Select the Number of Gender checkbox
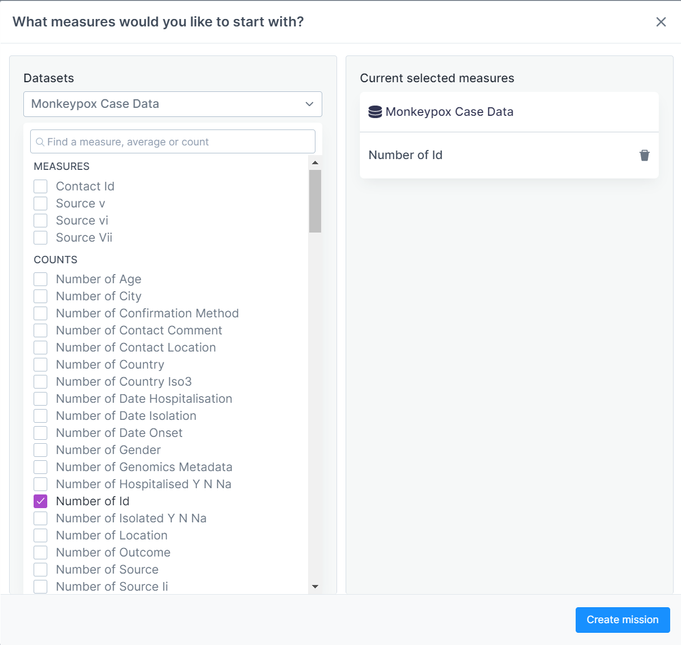The image size is (681, 645). (x=41, y=450)
